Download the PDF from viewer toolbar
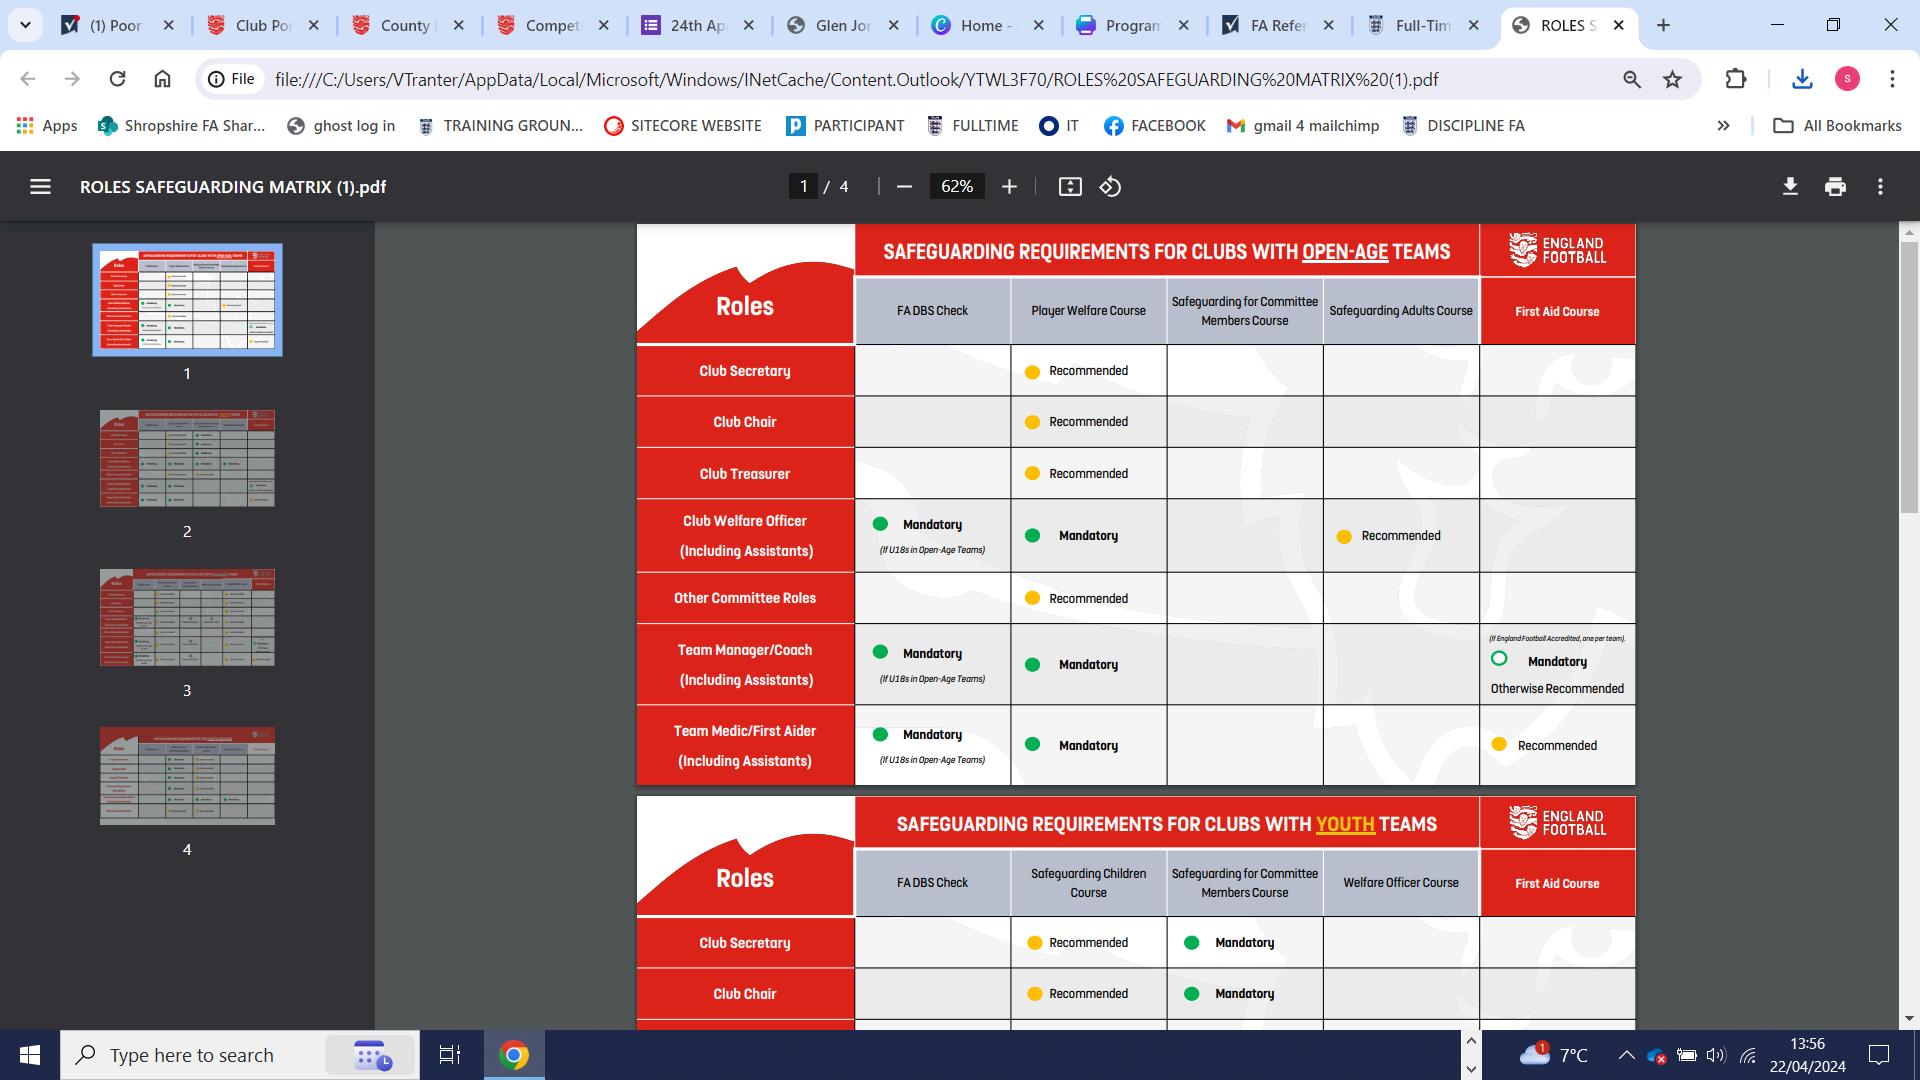1920x1080 pixels. [x=1790, y=187]
